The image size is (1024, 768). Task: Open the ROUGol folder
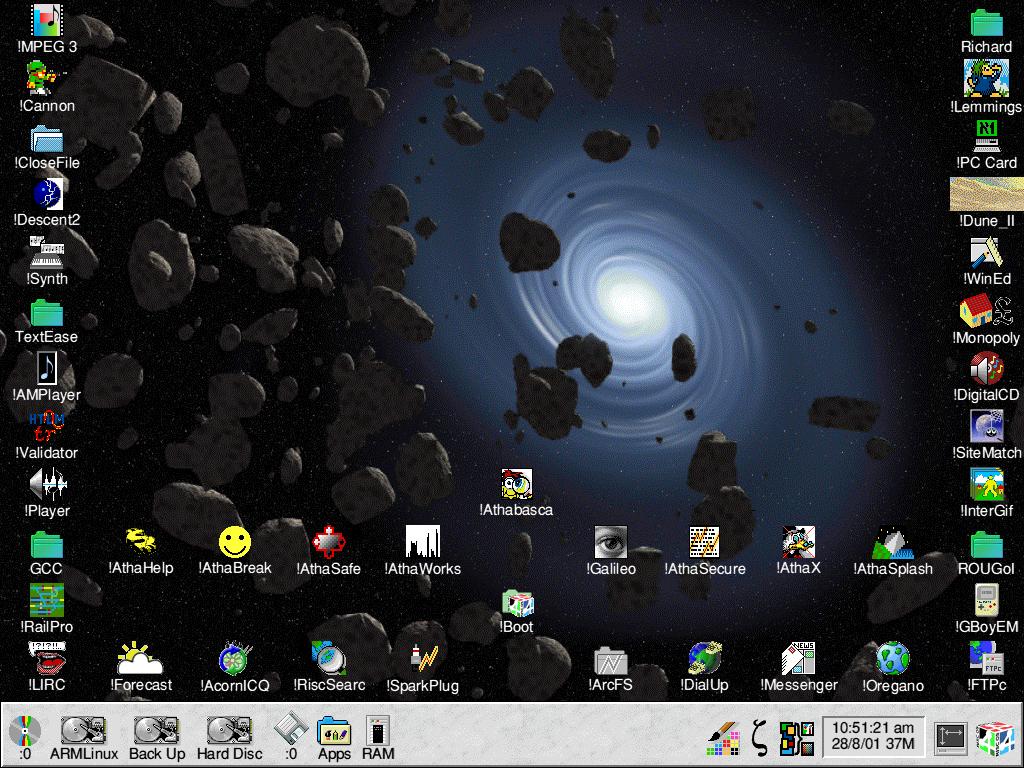987,545
